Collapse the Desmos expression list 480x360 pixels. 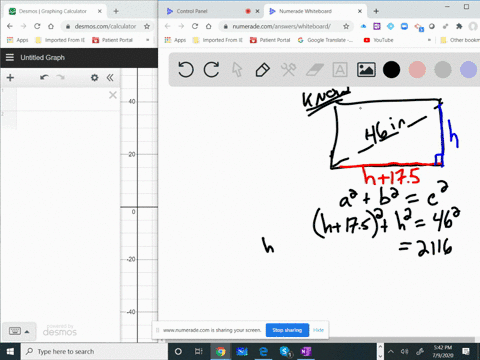pyautogui.click(x=110, y=78)
